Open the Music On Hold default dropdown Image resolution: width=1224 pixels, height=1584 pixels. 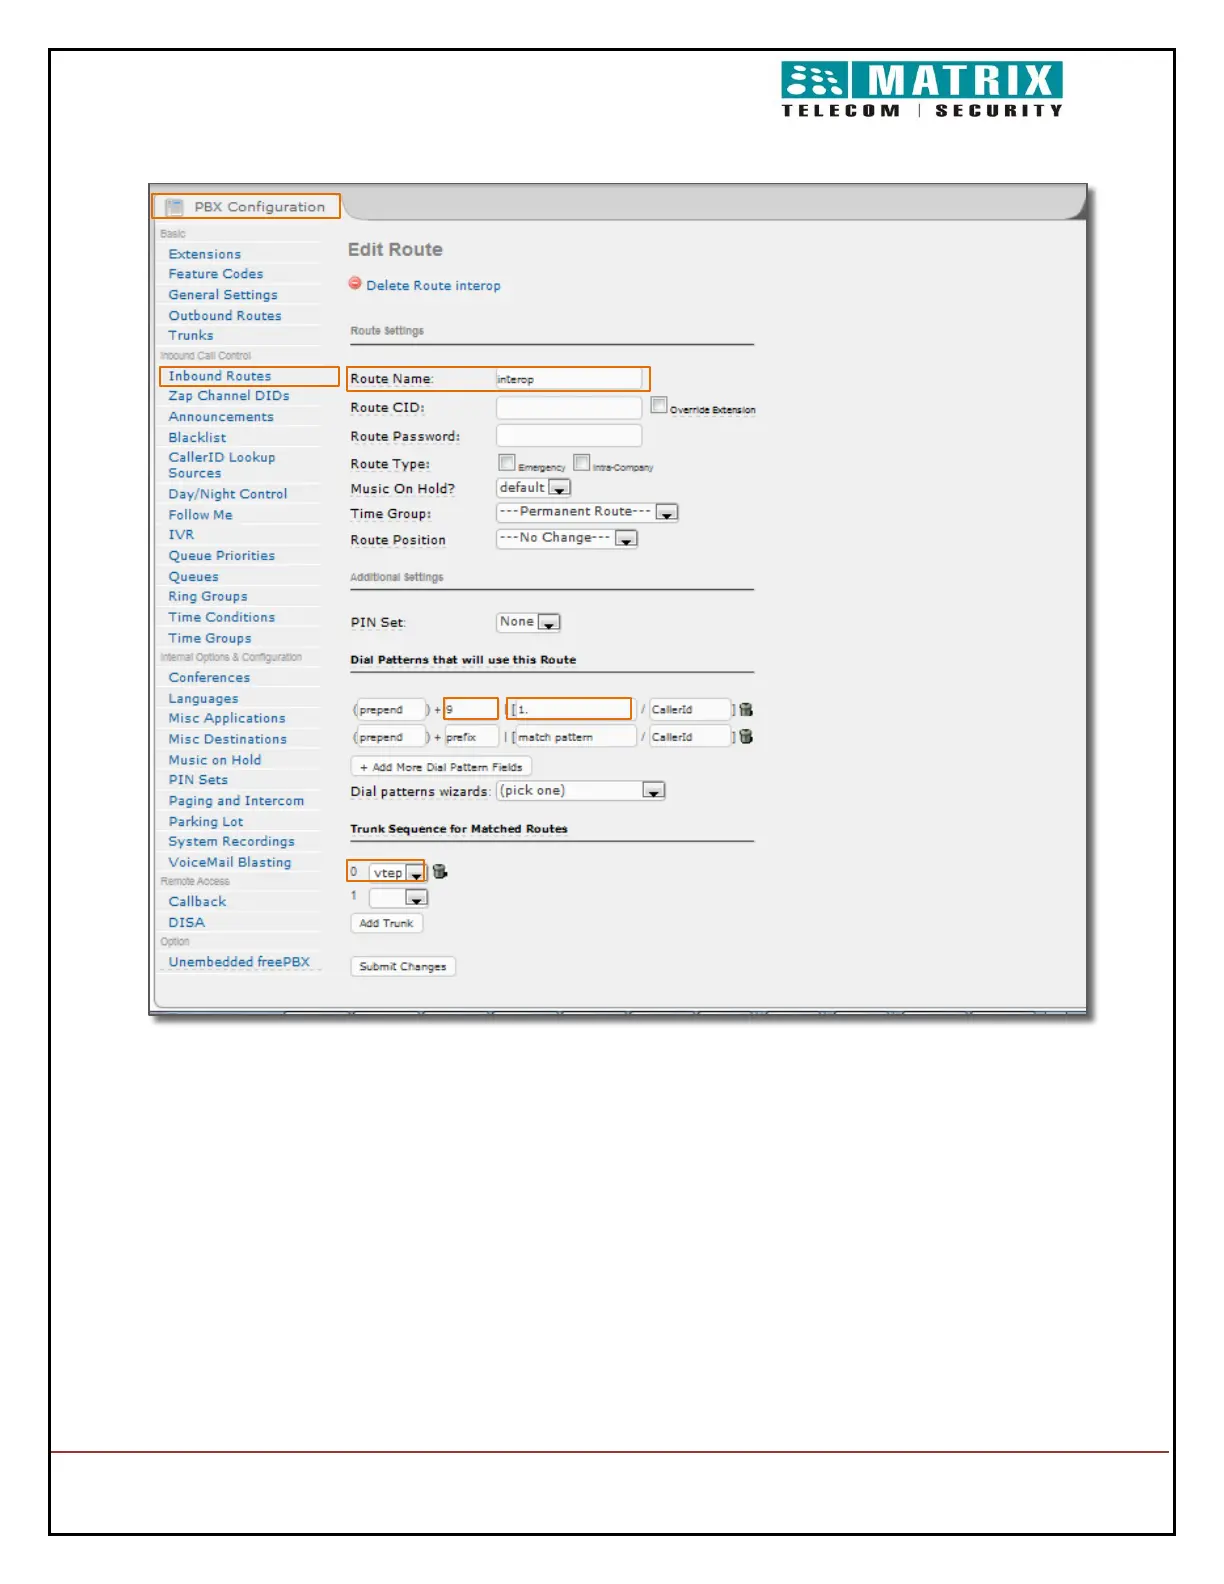[534, 488]
